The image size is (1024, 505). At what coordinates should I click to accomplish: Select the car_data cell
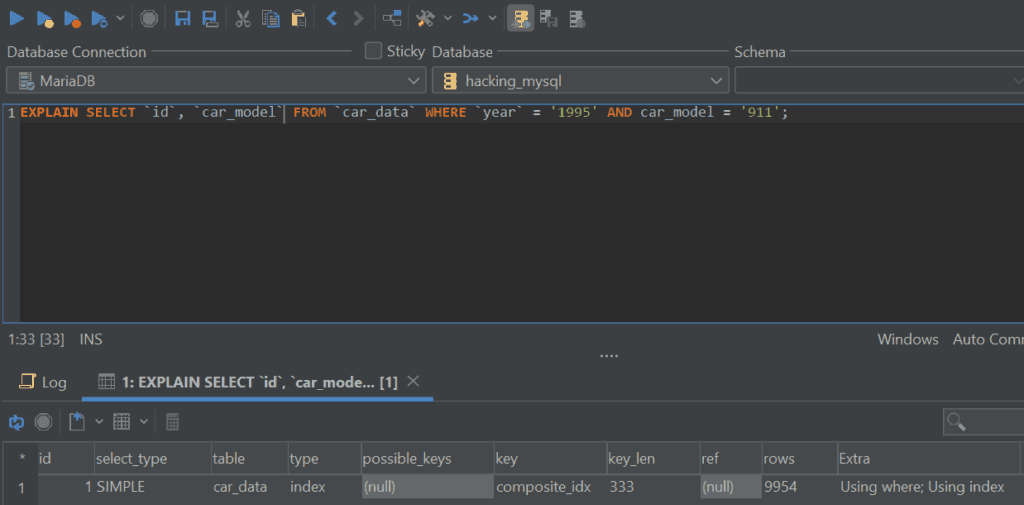pyautogui.click(x=249, y=487)
